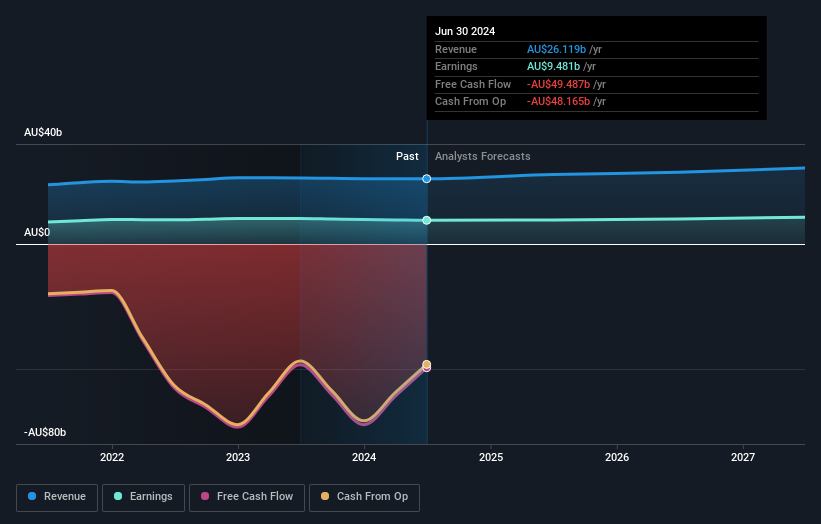821x524 pixels.
Task: Click the Revenue row label in the tooltip
Action: (456, 49)
